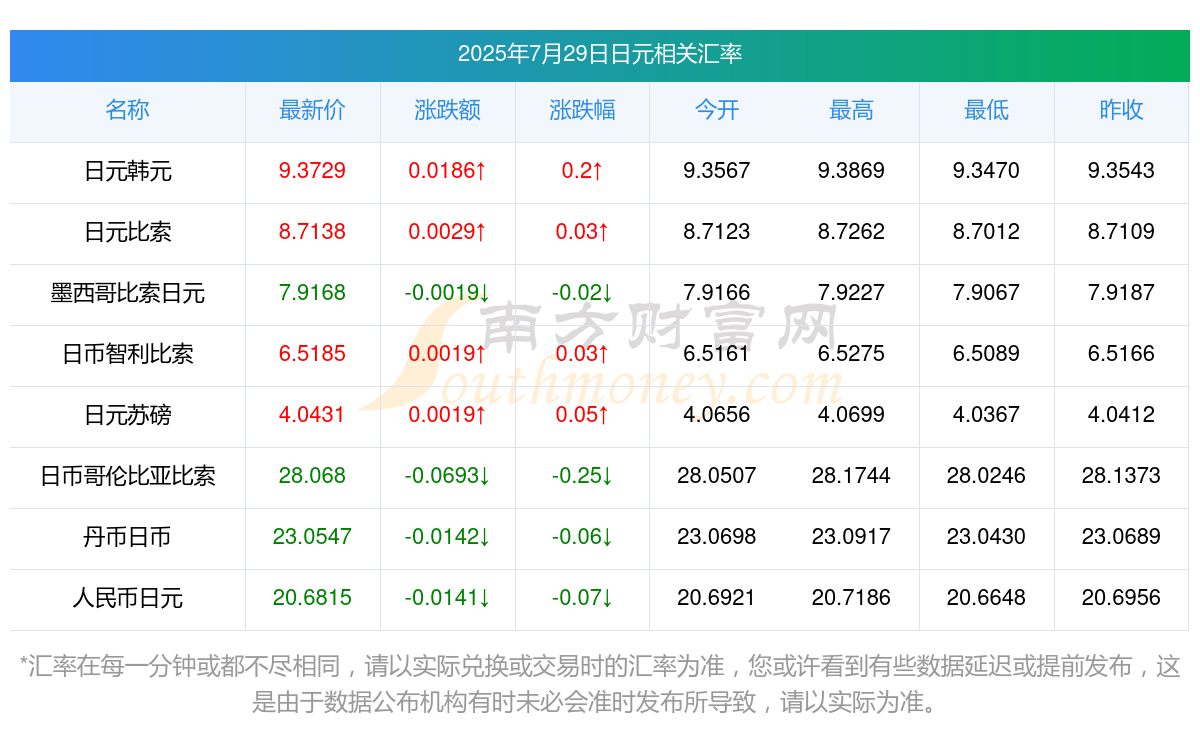
Task: Select previous close 9.3543
Action: pyautogui.click(x=1121, y=171)
